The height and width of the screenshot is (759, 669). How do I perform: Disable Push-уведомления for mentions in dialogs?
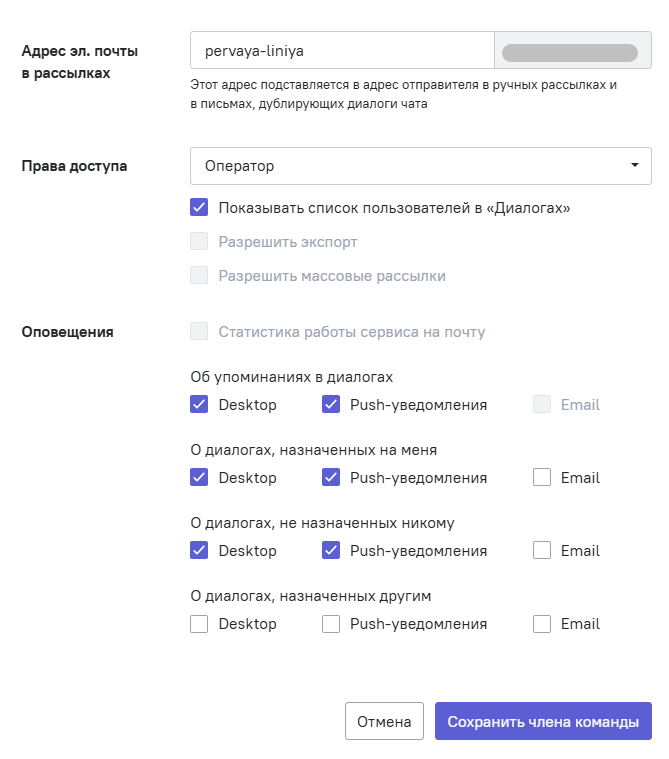coord(331,405)
